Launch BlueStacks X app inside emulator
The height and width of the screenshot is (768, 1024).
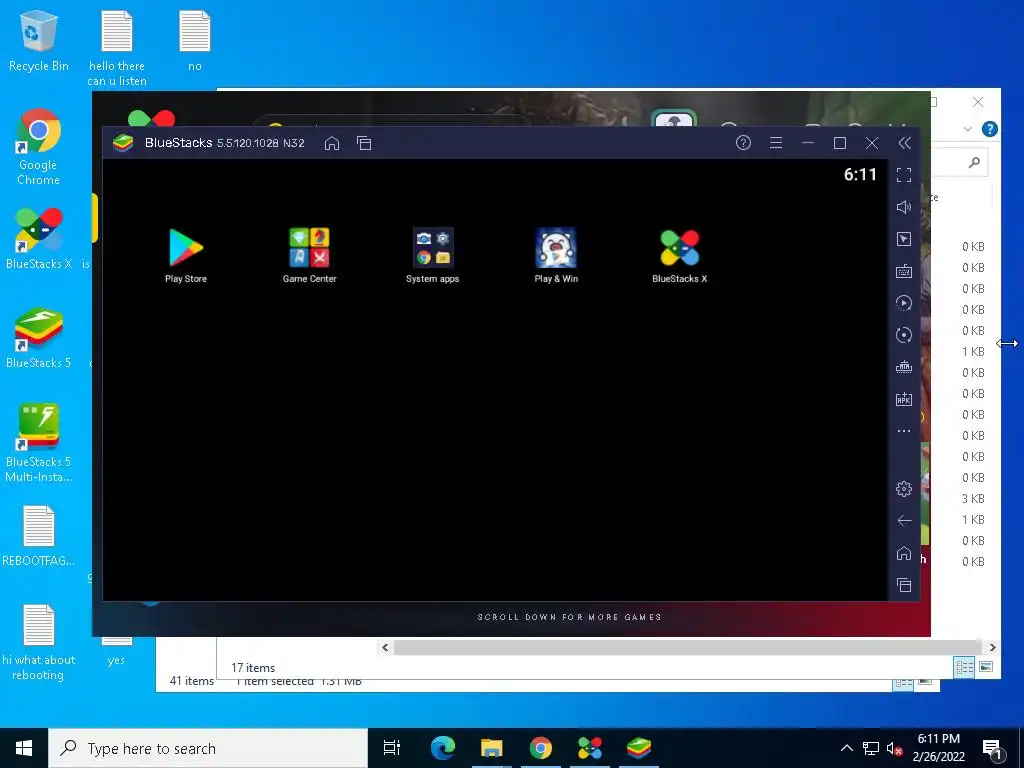(x=679, y=255)
